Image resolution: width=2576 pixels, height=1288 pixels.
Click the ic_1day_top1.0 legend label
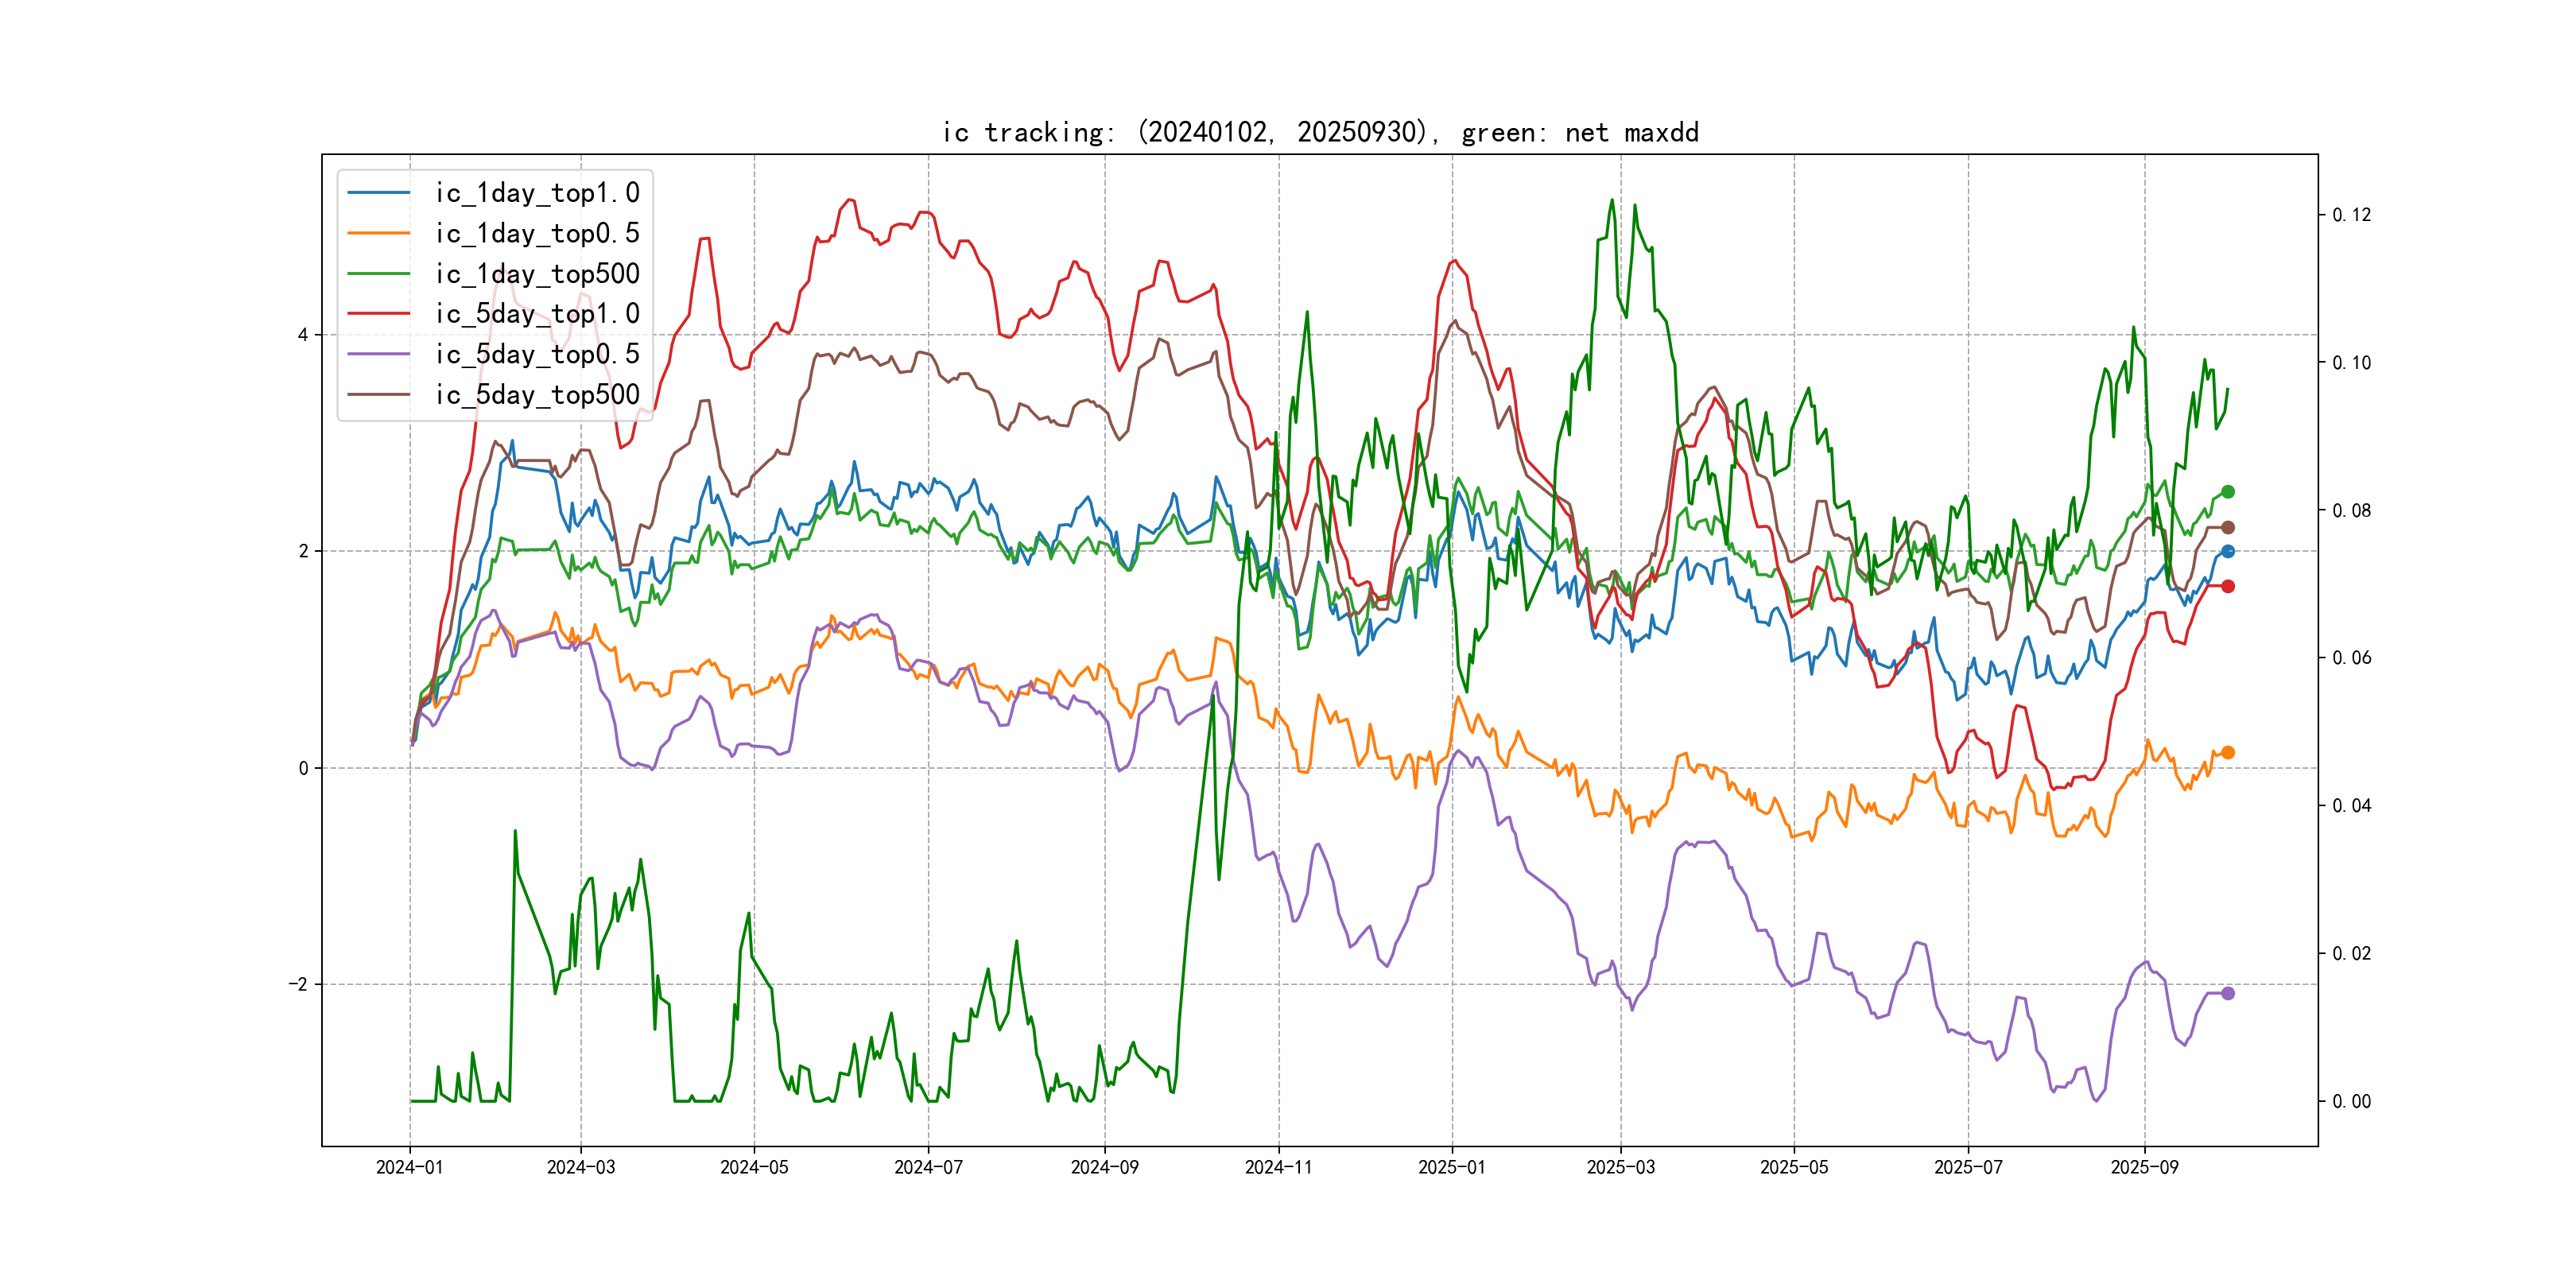(x=537, y=193)
